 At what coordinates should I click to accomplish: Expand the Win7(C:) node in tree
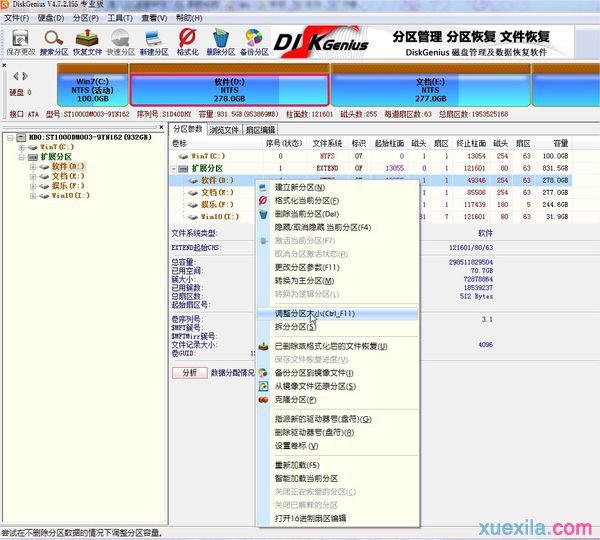[22, 147]
